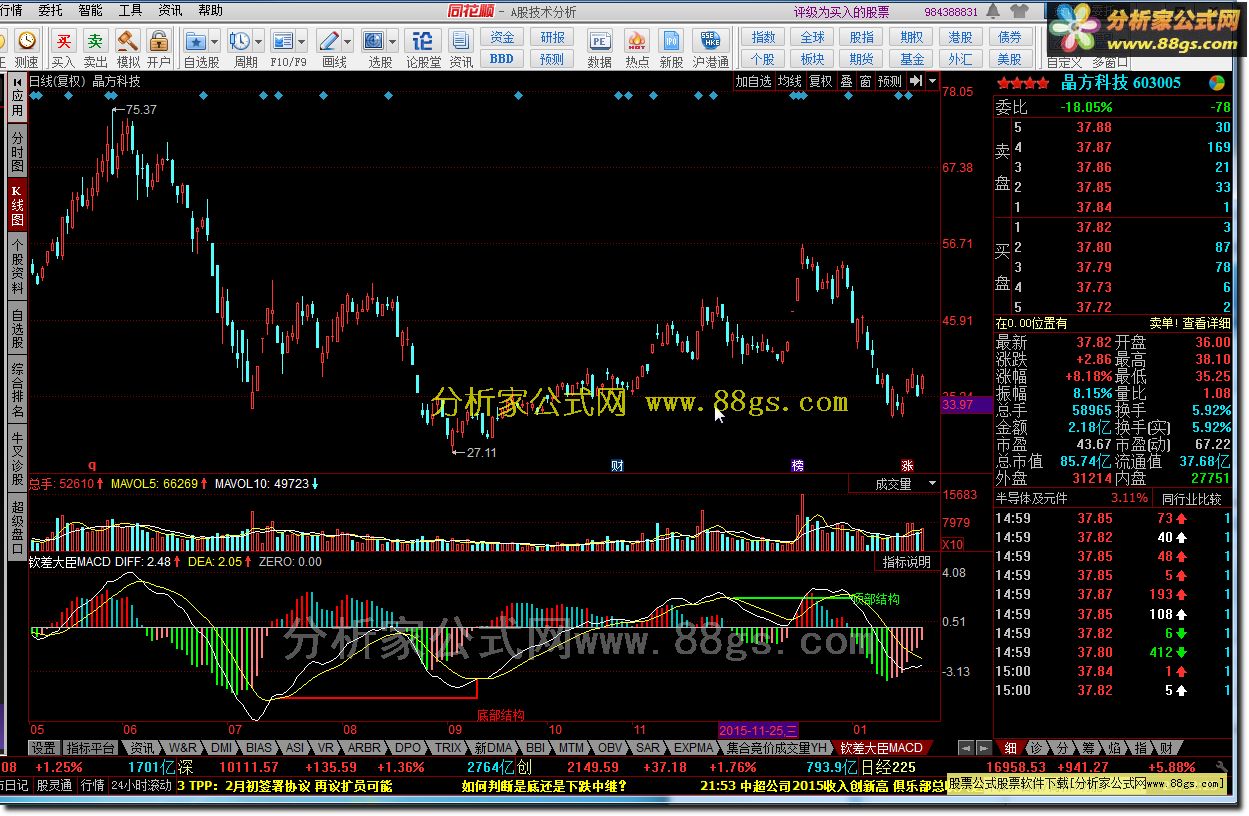Toggle the 复权 adjustment button
The image size is (1249, 816).
[x=820, y=81]
